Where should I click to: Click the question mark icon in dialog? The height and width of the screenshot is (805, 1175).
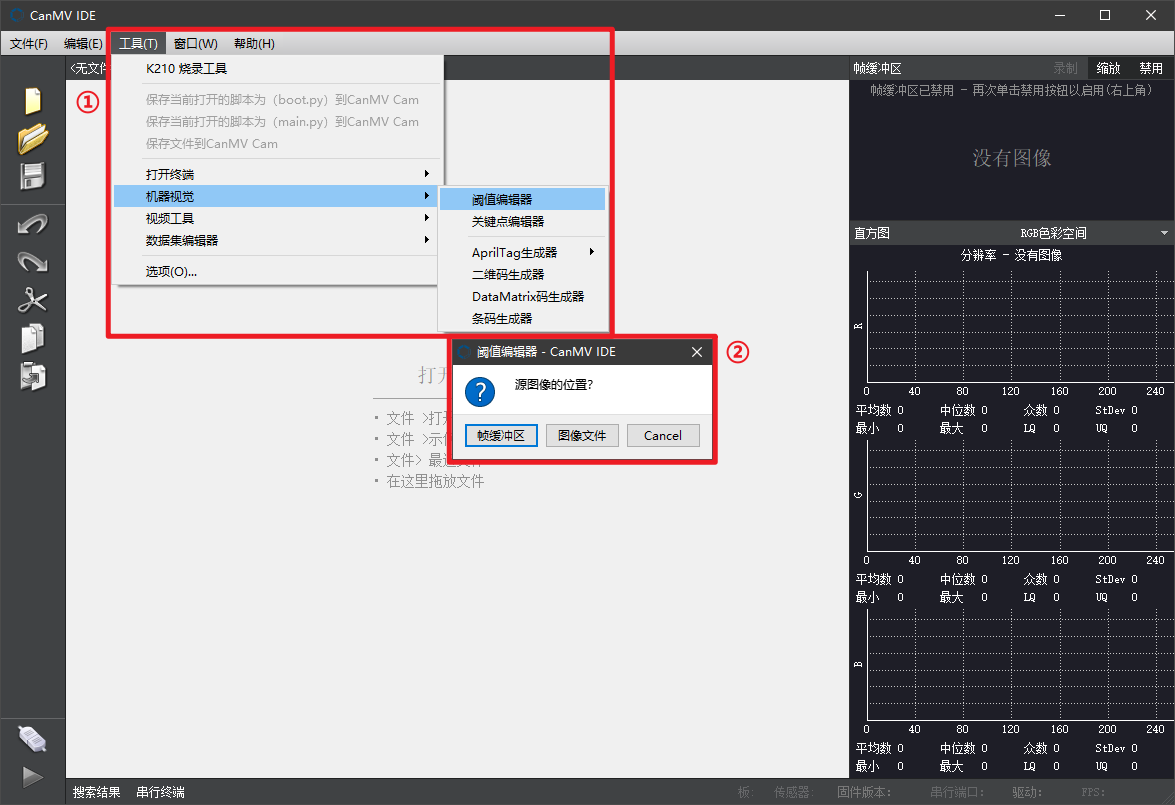(480, 391)
